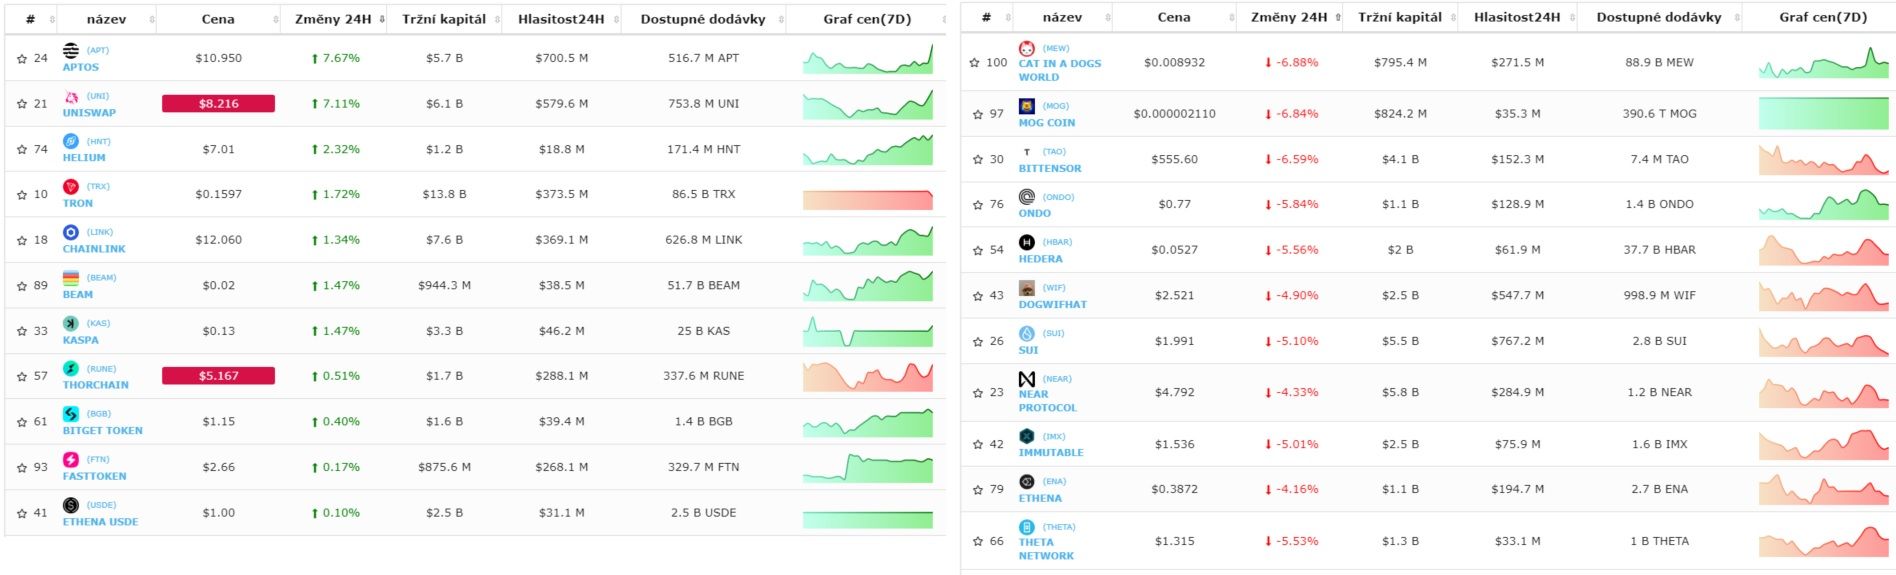Click the Bitget Token logo
This screenshot has width=1896, height=575.
[x=71, y=414]
